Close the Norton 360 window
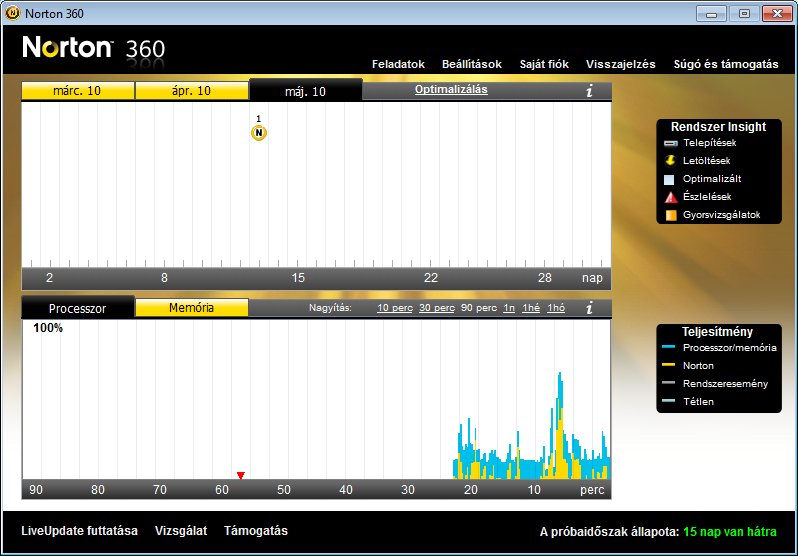798x556 pixels. (x=777, y=14)
